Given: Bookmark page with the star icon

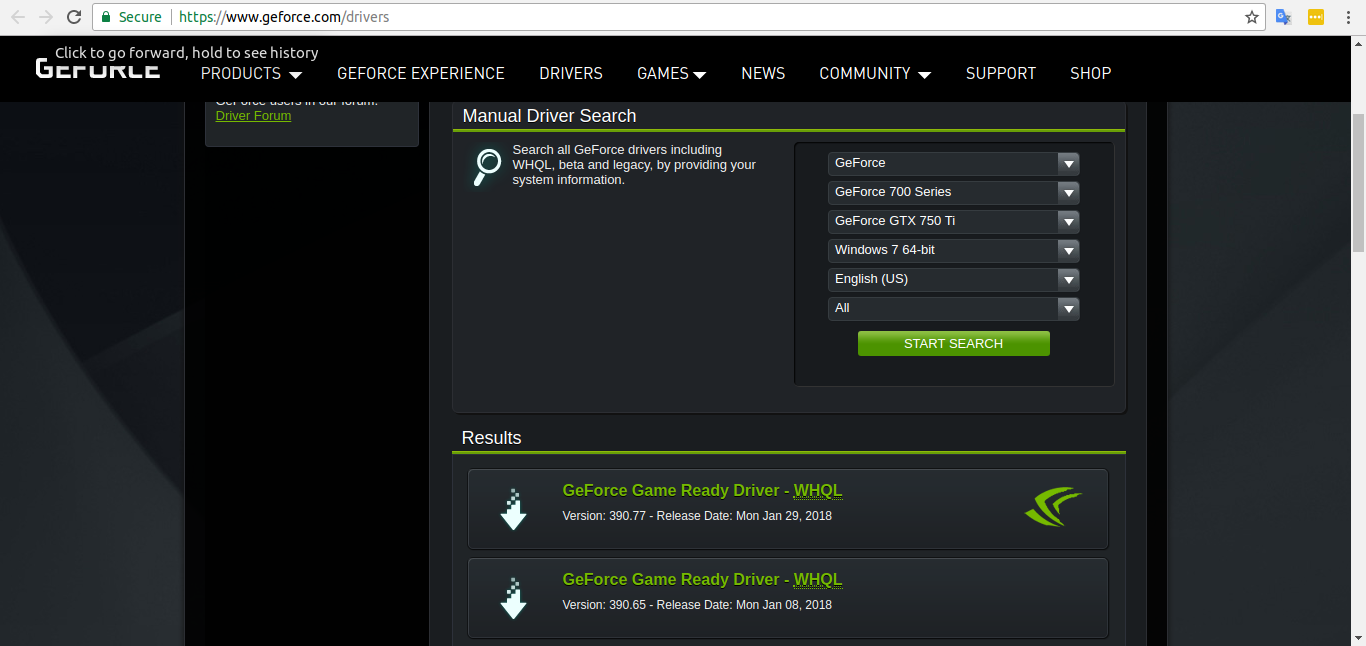Looking at the screenshot, I should coord(1251,17).
